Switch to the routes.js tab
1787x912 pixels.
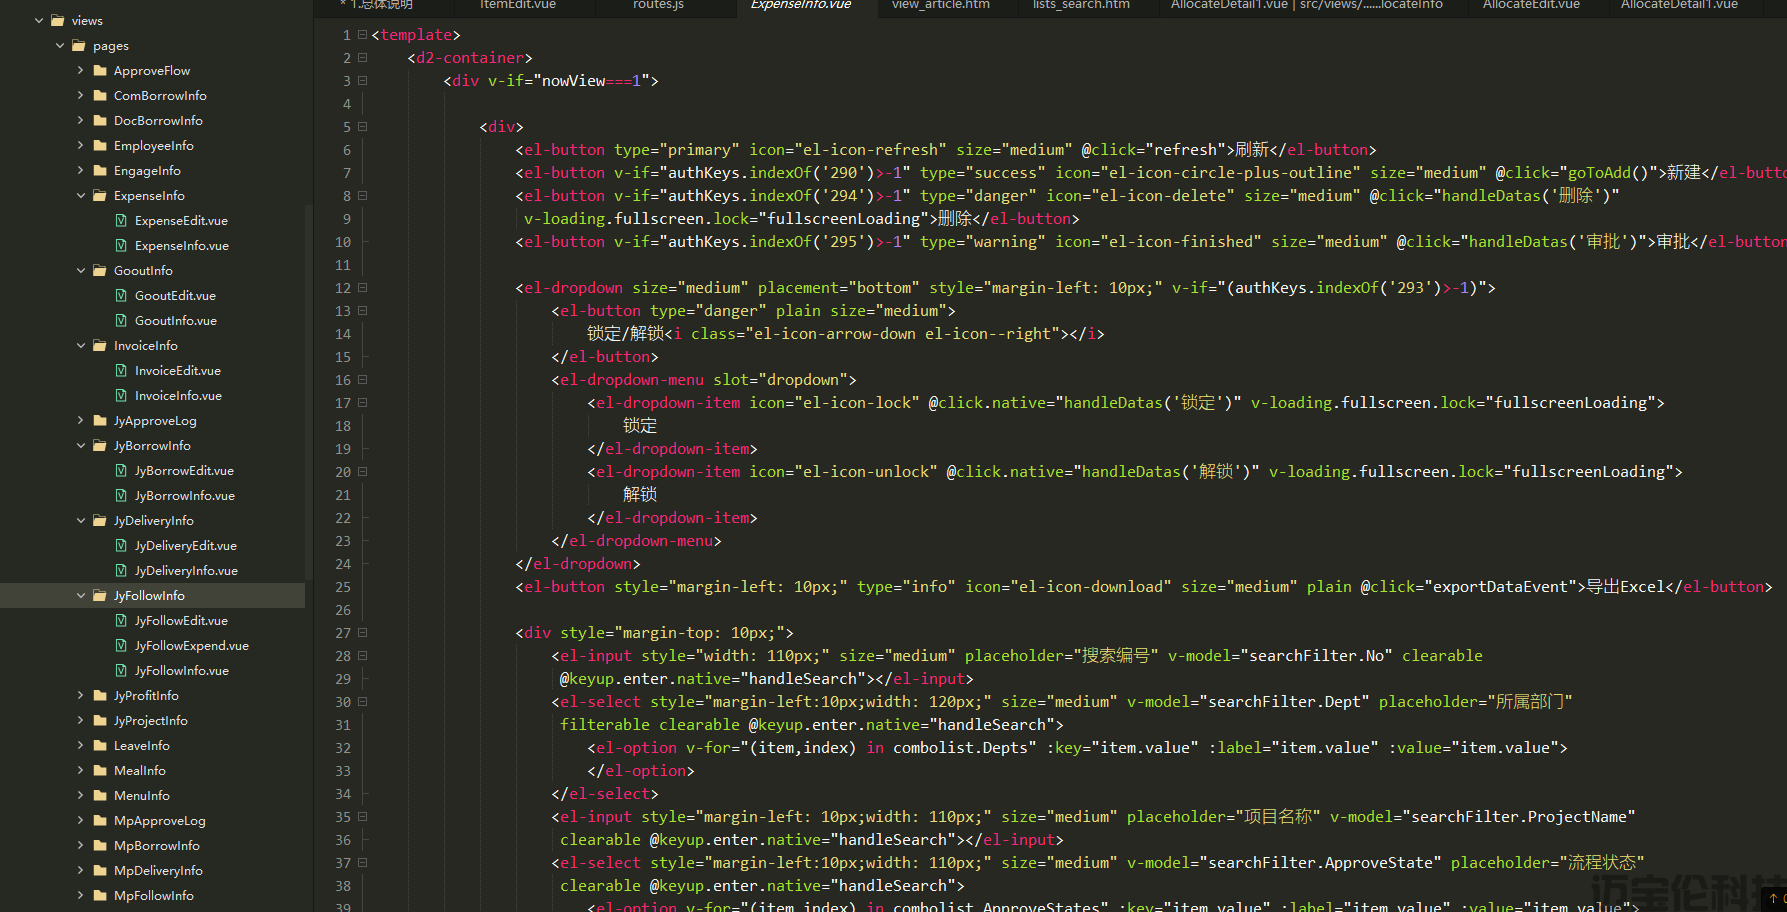(658, 5)
